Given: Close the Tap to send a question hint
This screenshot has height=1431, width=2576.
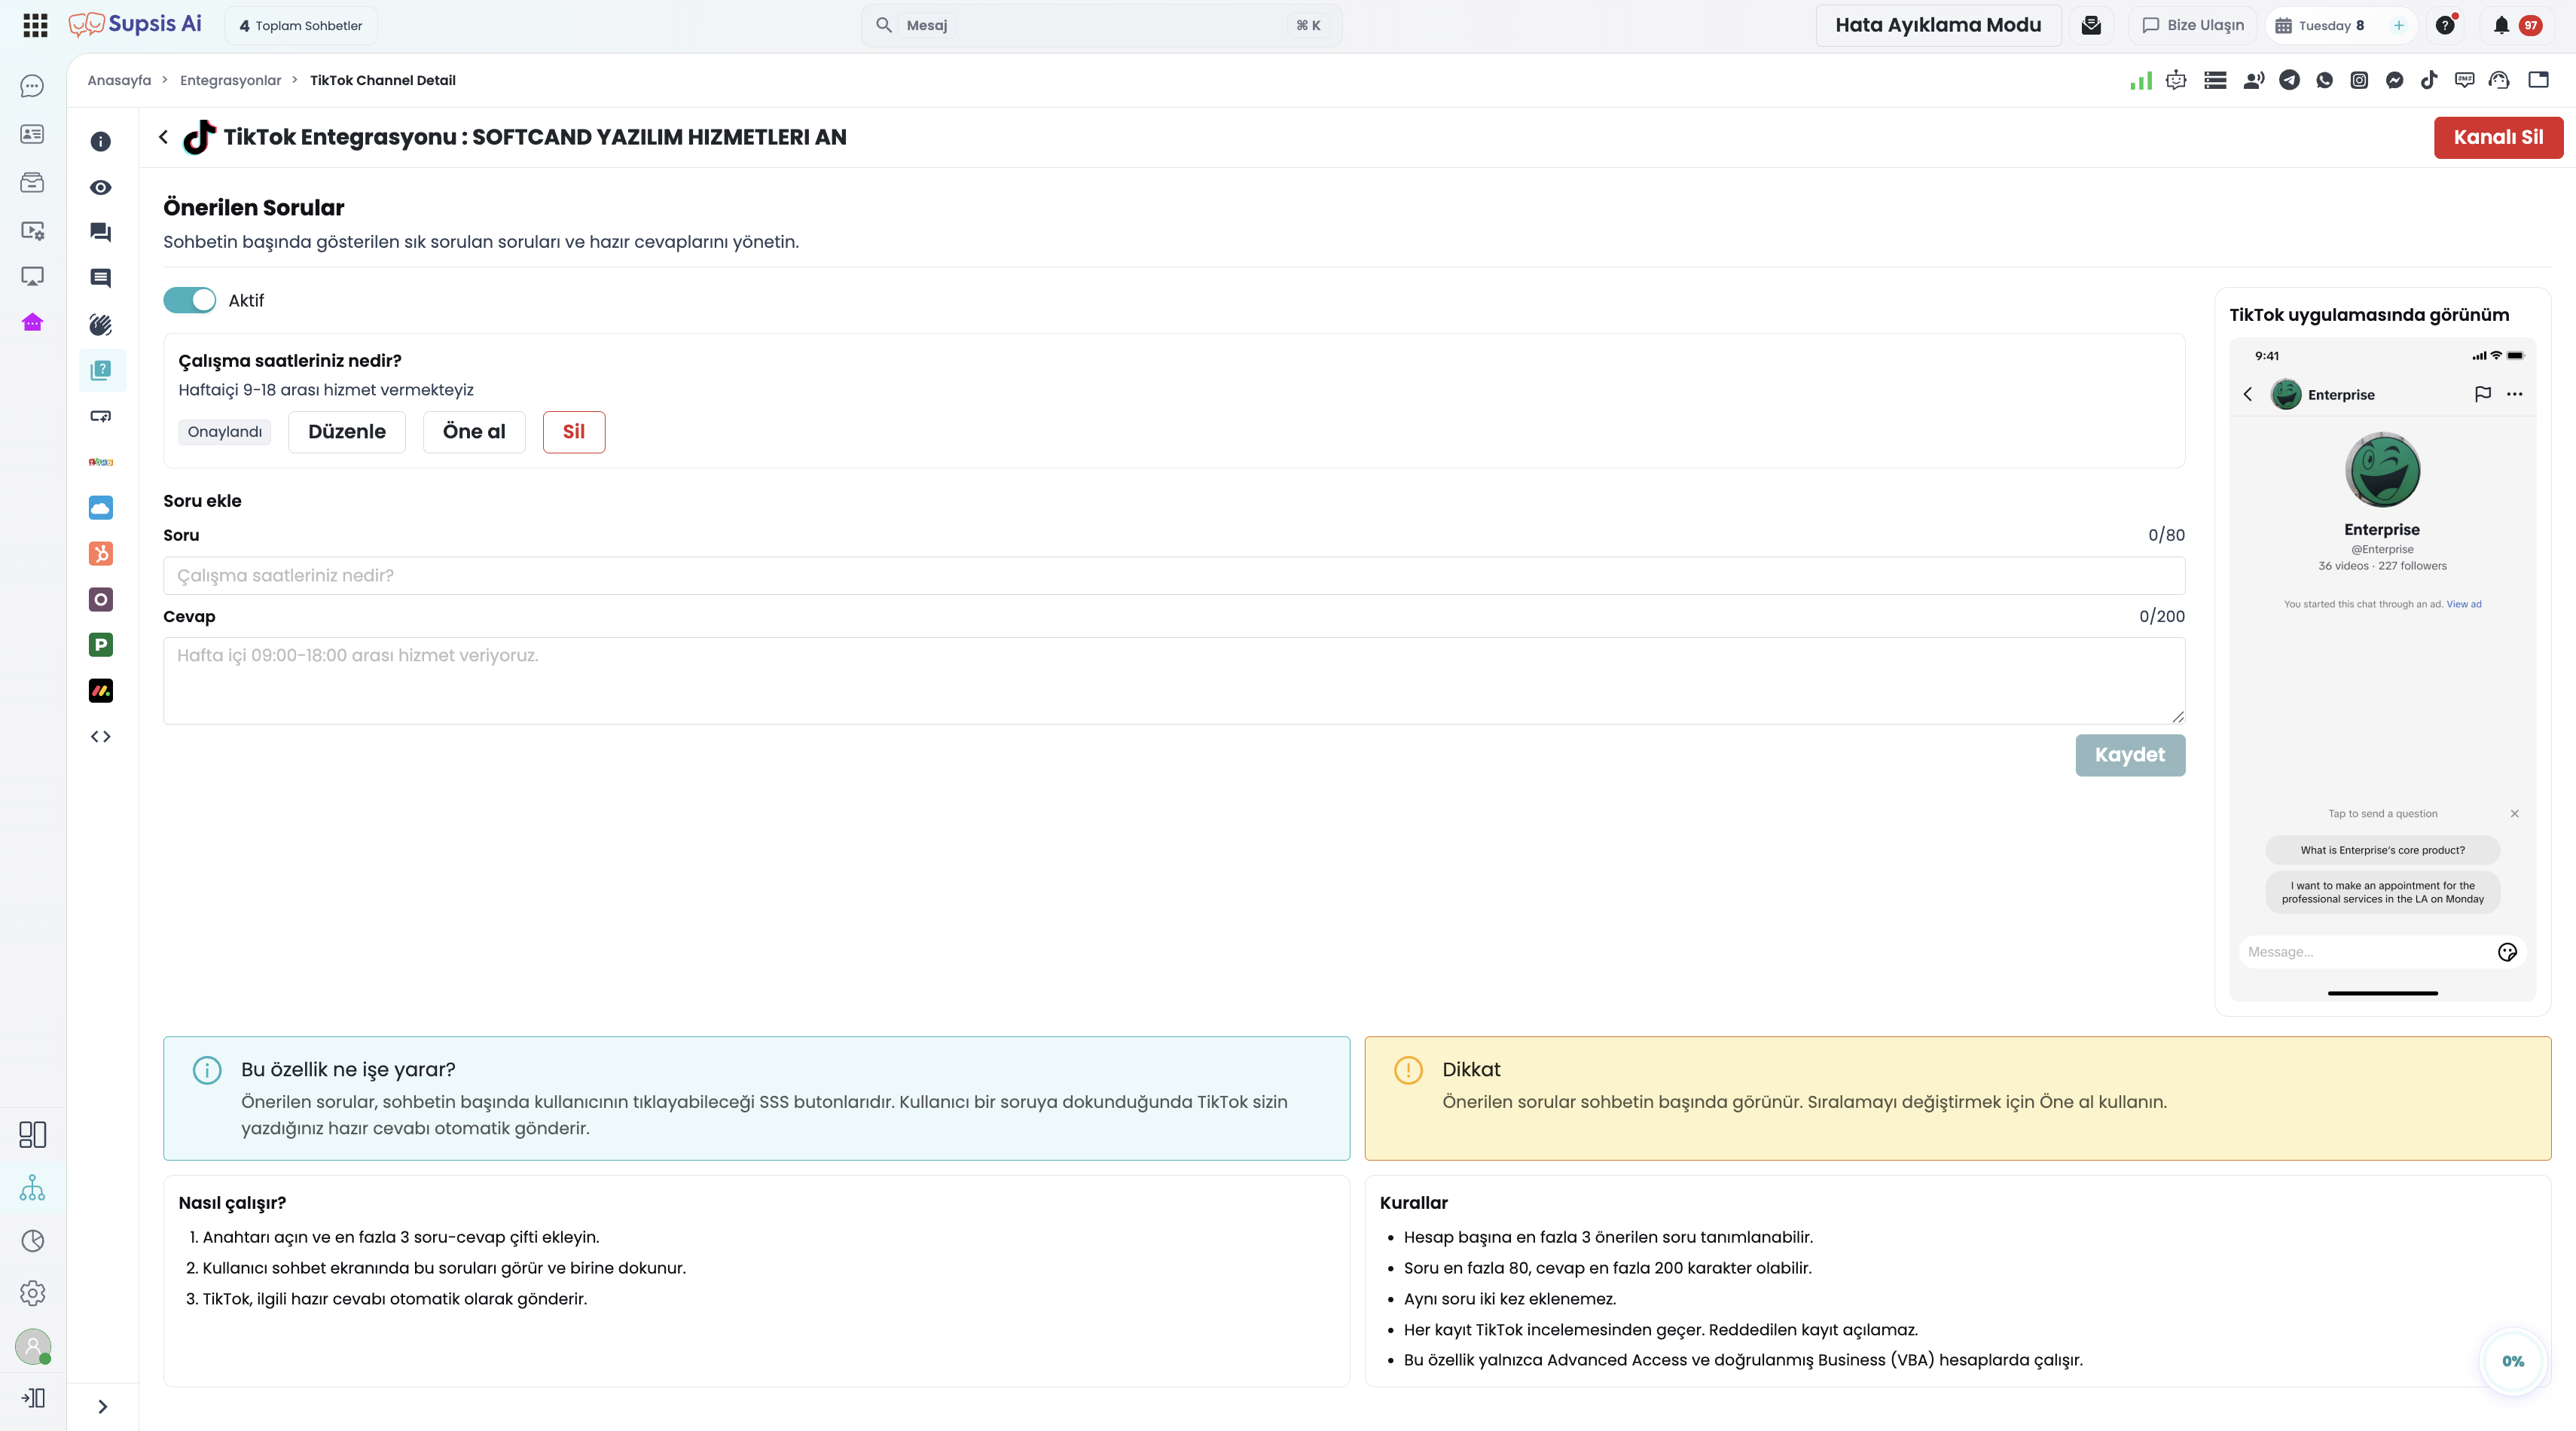Looking at the screenshot, I should point(2514,814).
